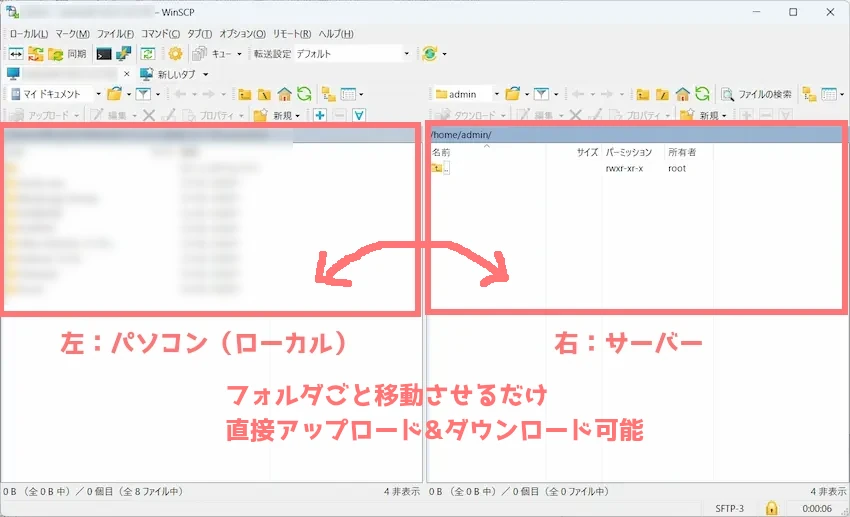
Task: Click the /home/admin/ path bar
Action: [x=635, y=134]
